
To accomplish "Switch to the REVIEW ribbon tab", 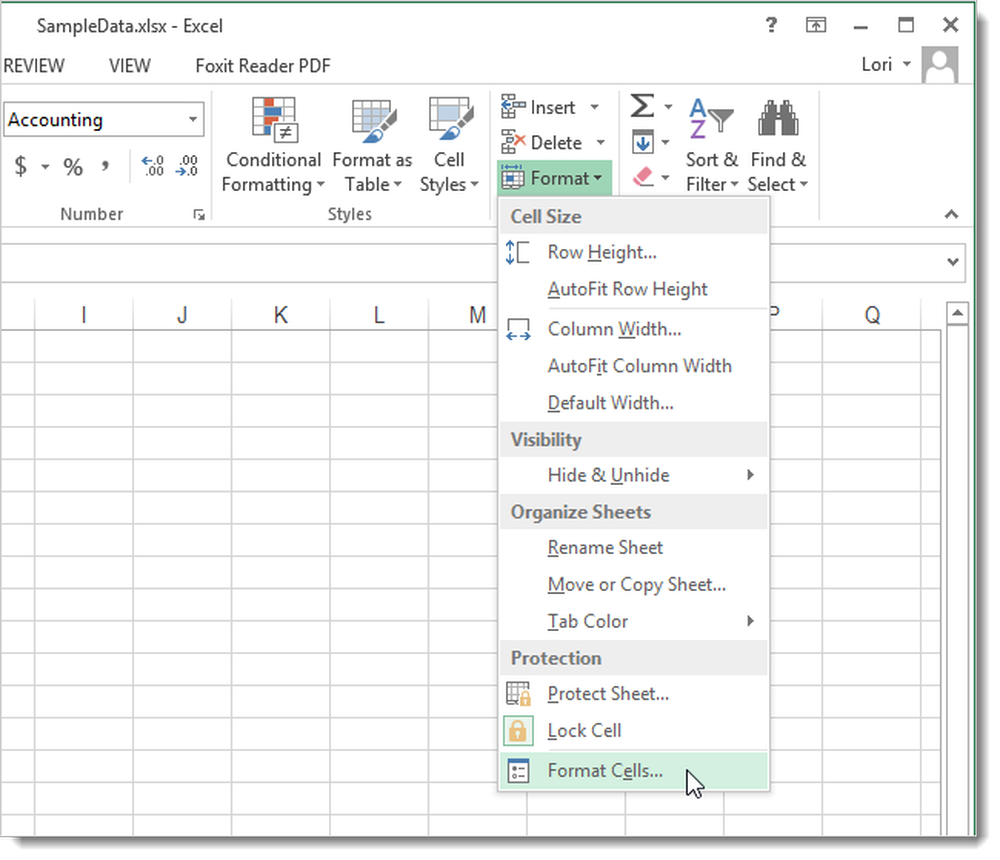I will click(x=34, y=66).
